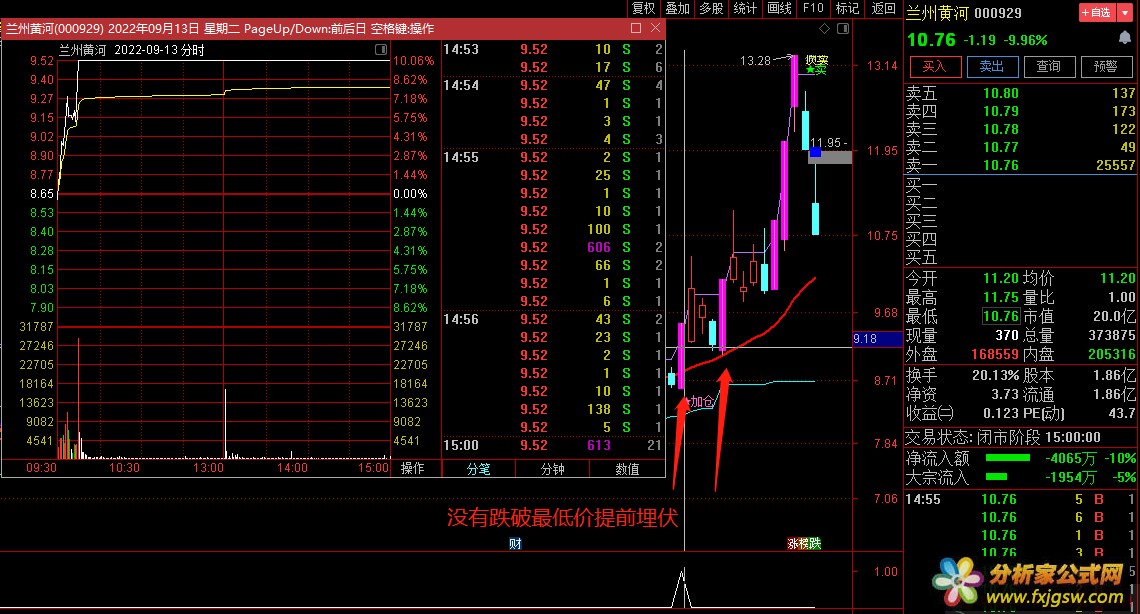
Task: Click the 复权 toolbar item
Action: tap(643, 8)
